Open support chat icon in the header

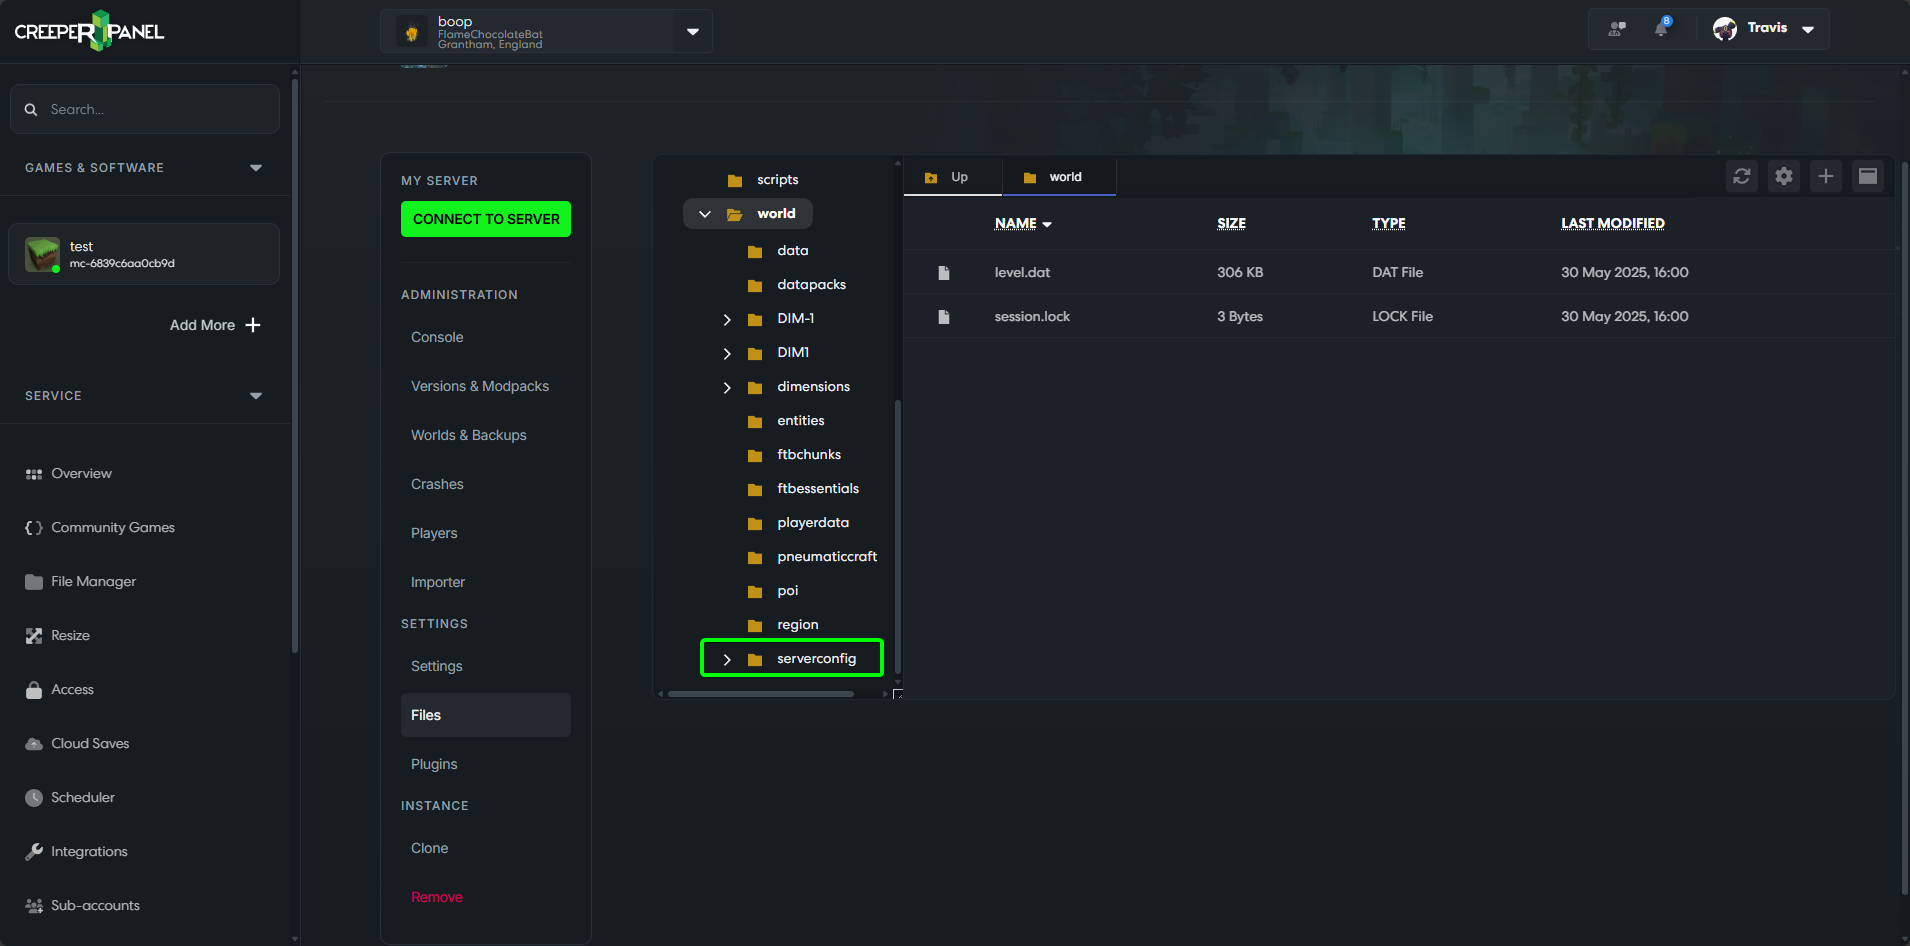(x=1618, y=28)
